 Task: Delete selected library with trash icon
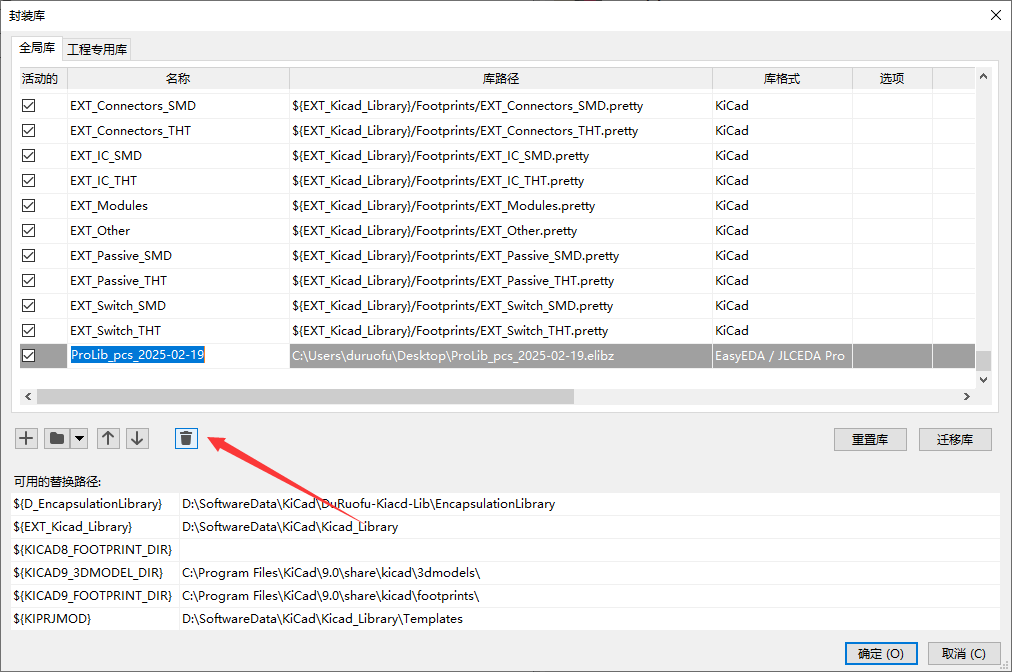186,438
